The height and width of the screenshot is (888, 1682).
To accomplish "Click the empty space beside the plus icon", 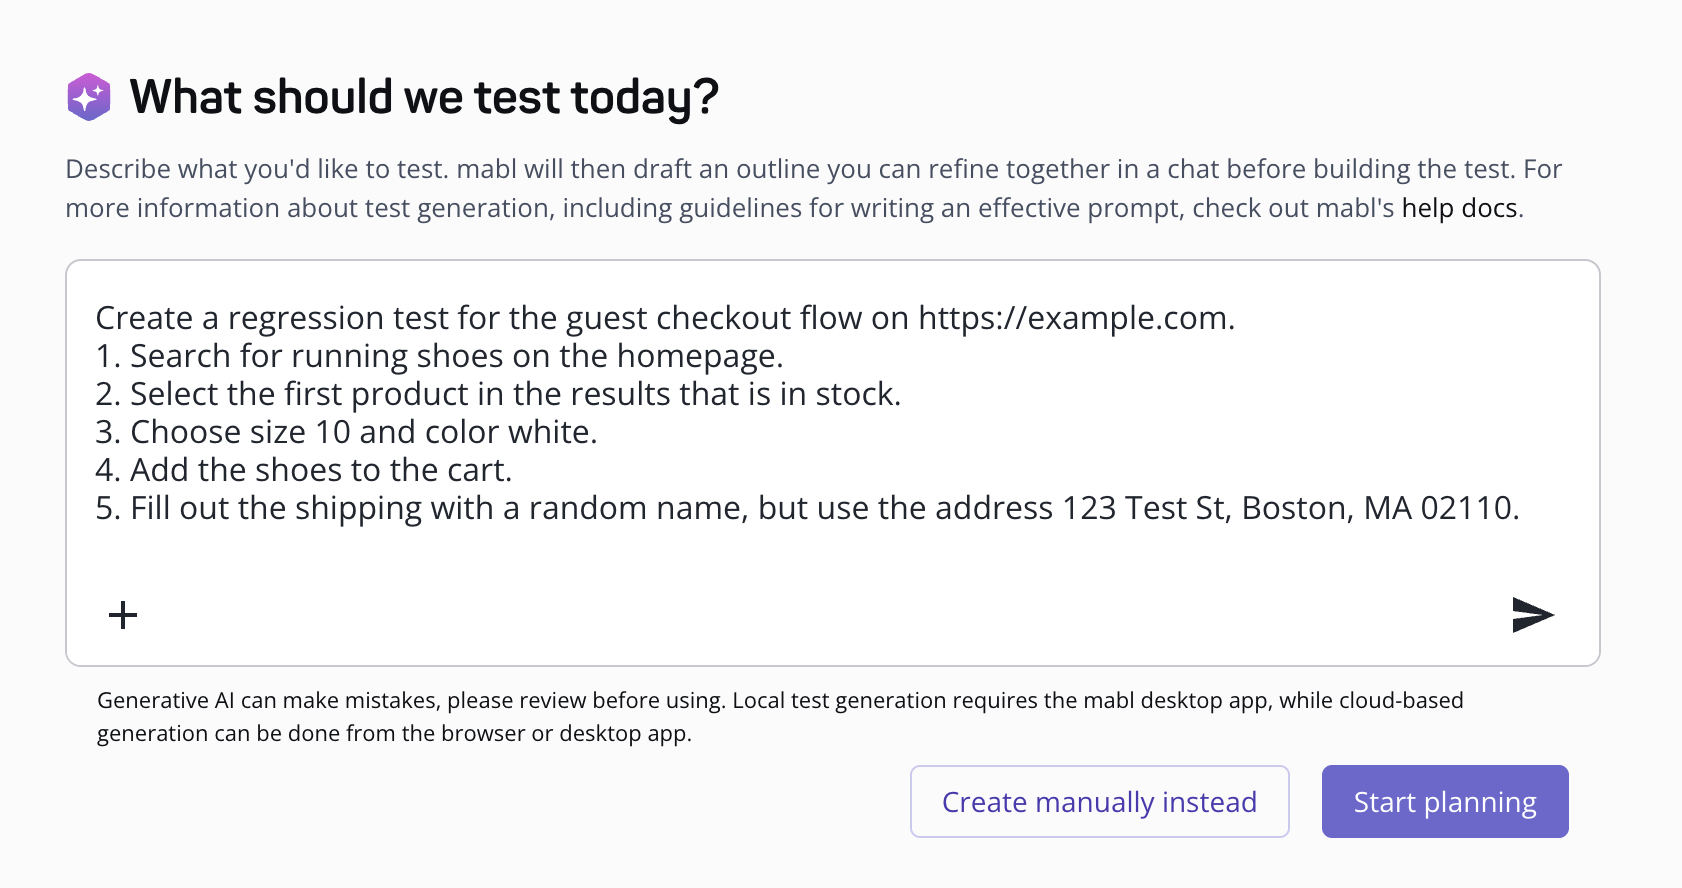I will (x=400, y=614).
